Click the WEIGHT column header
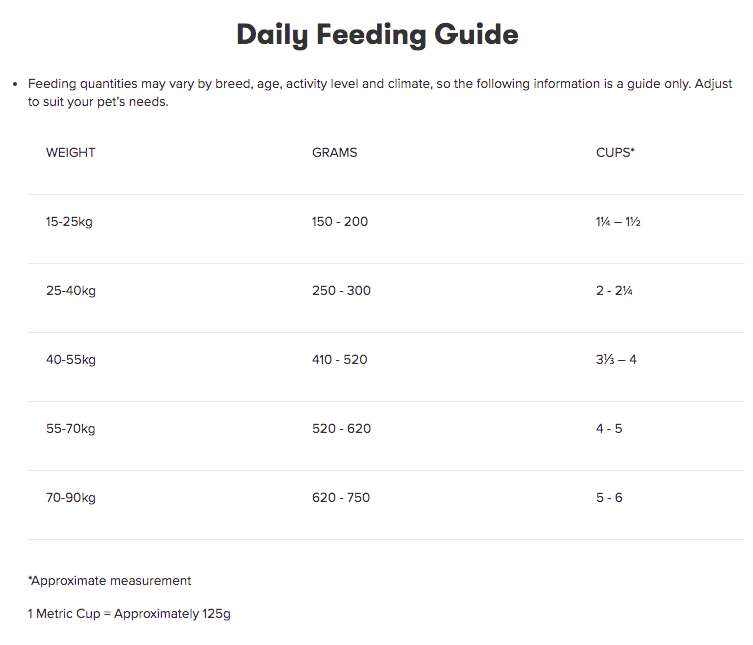753x645 pixels. pyautogui.click(x=71, y=153)
